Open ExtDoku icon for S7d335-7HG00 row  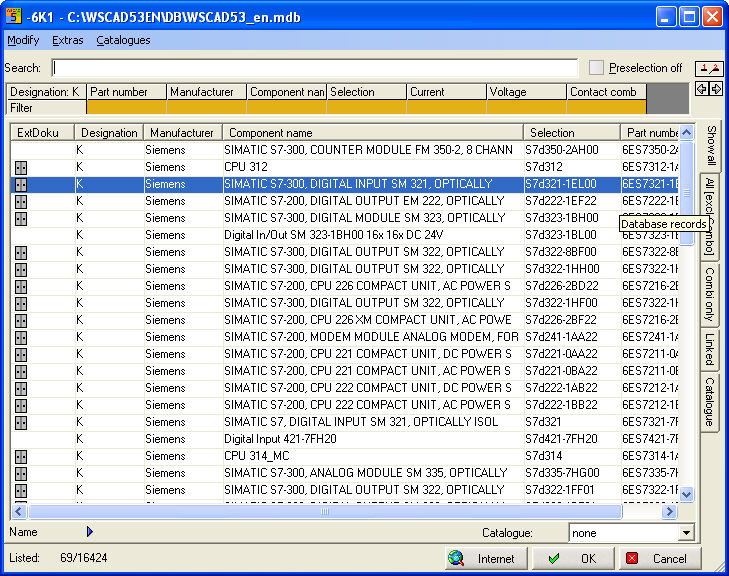point(20,474)
